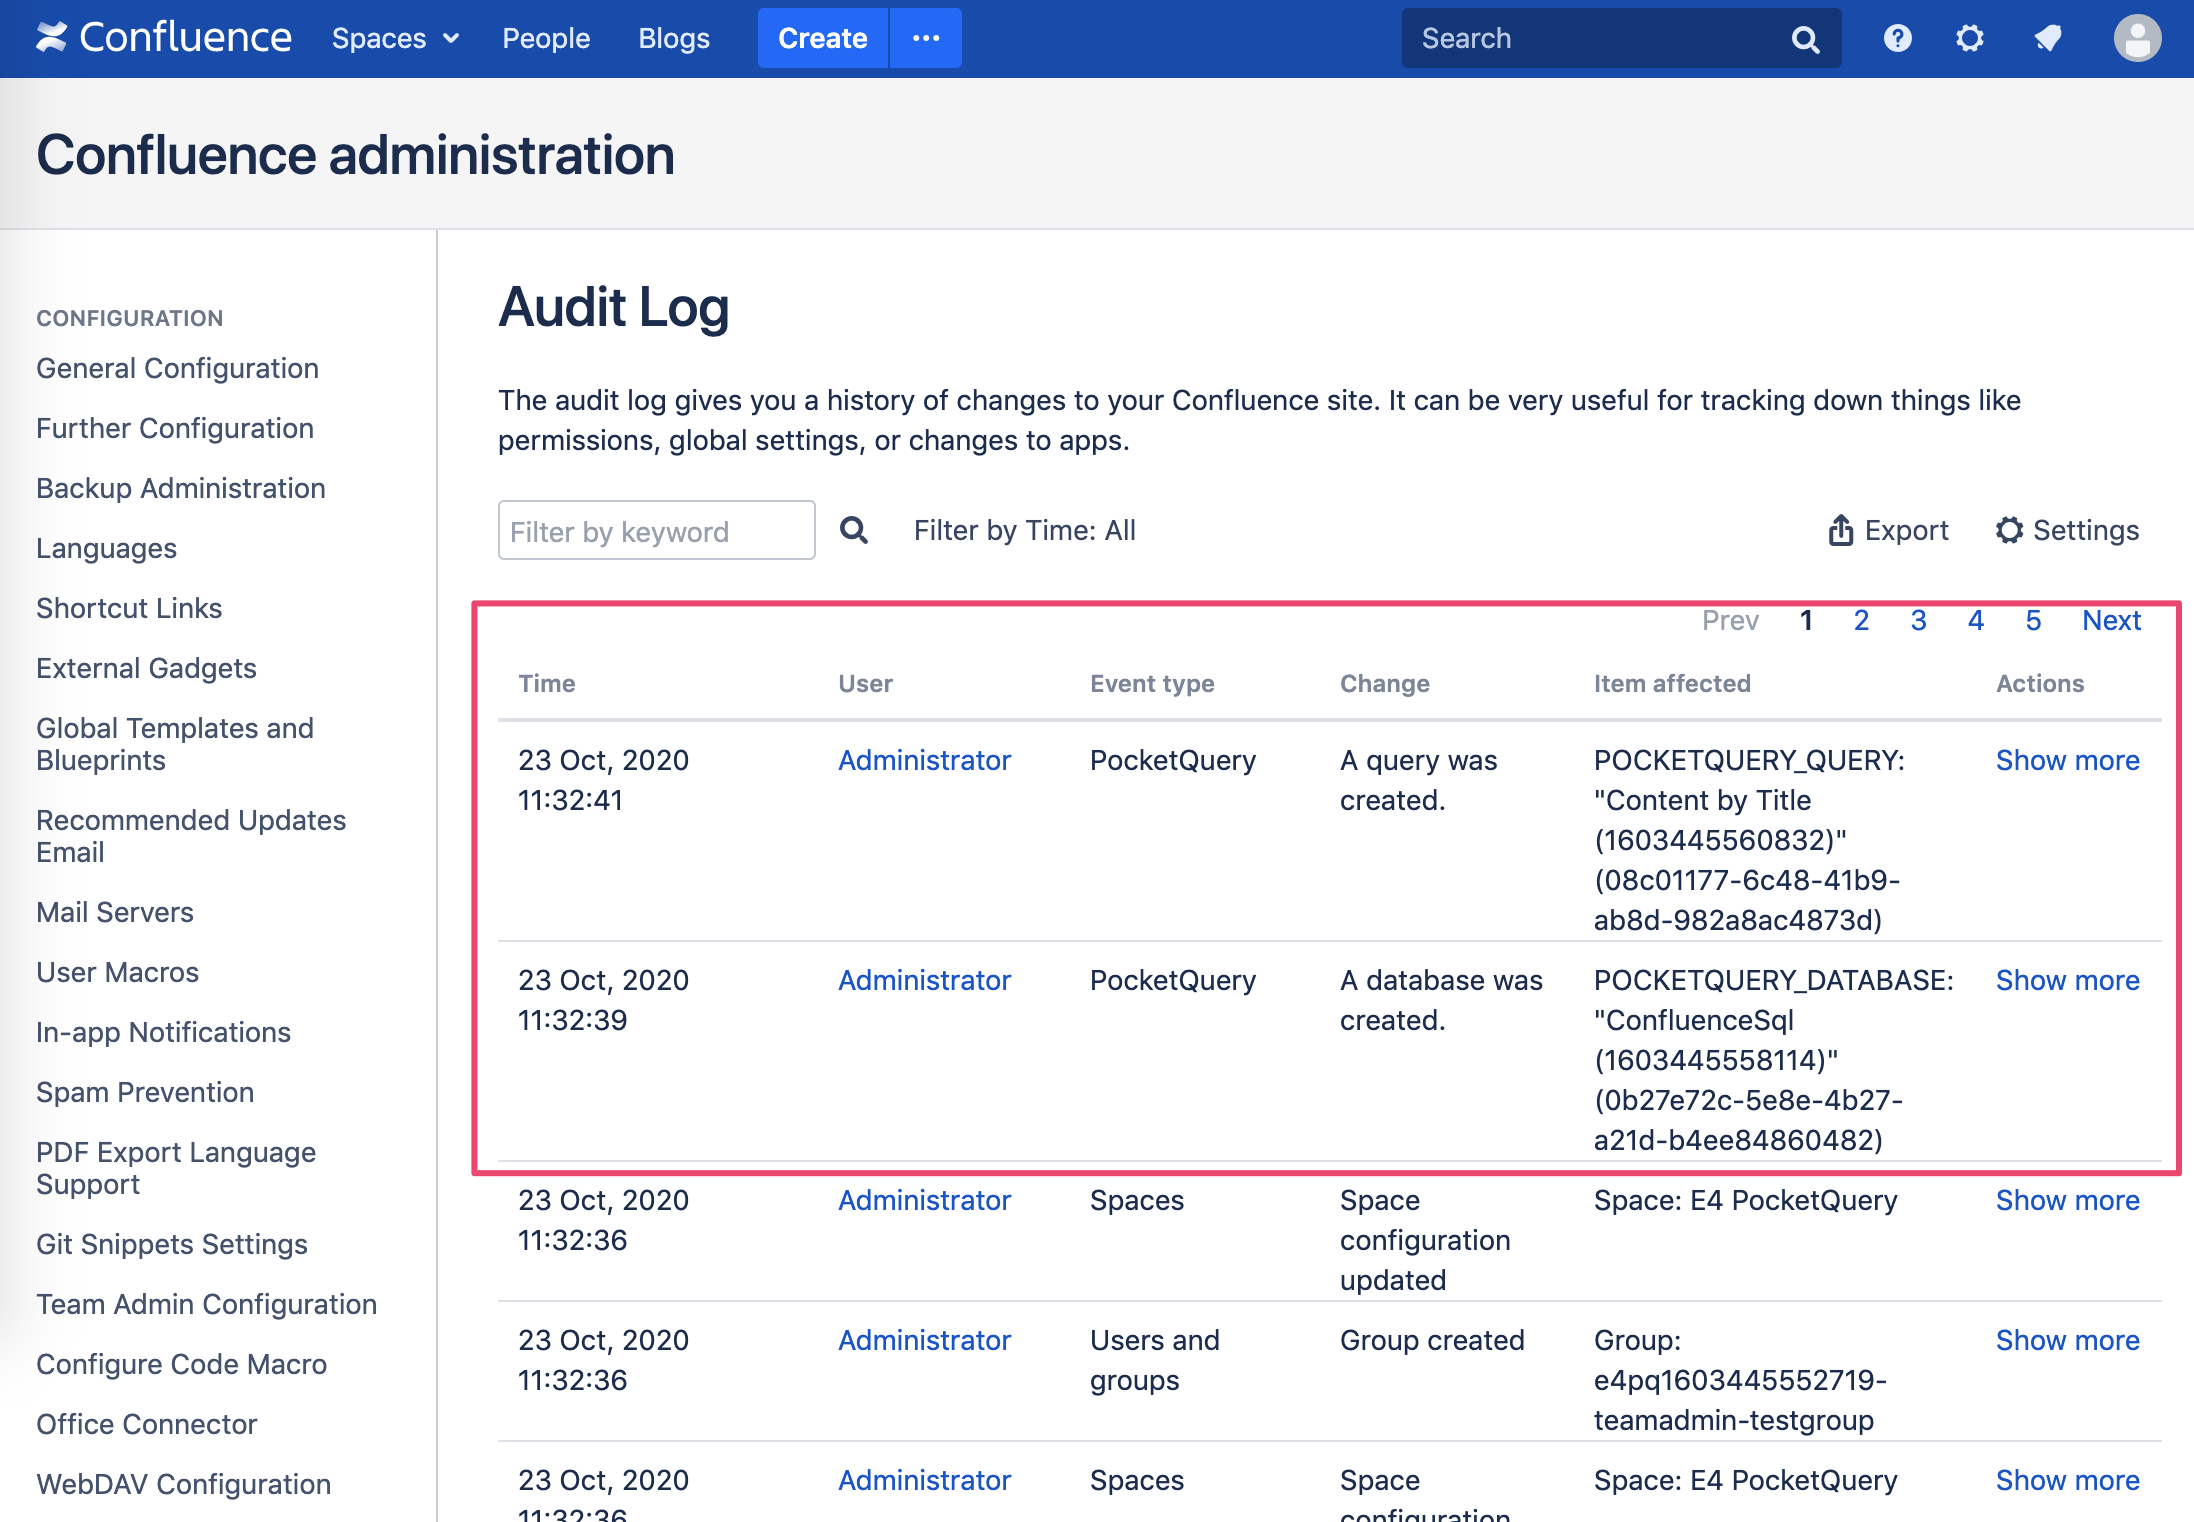Viewport: 2194px width, 1522px height.
Task: Click the Time column header
Action: point(547,683)
